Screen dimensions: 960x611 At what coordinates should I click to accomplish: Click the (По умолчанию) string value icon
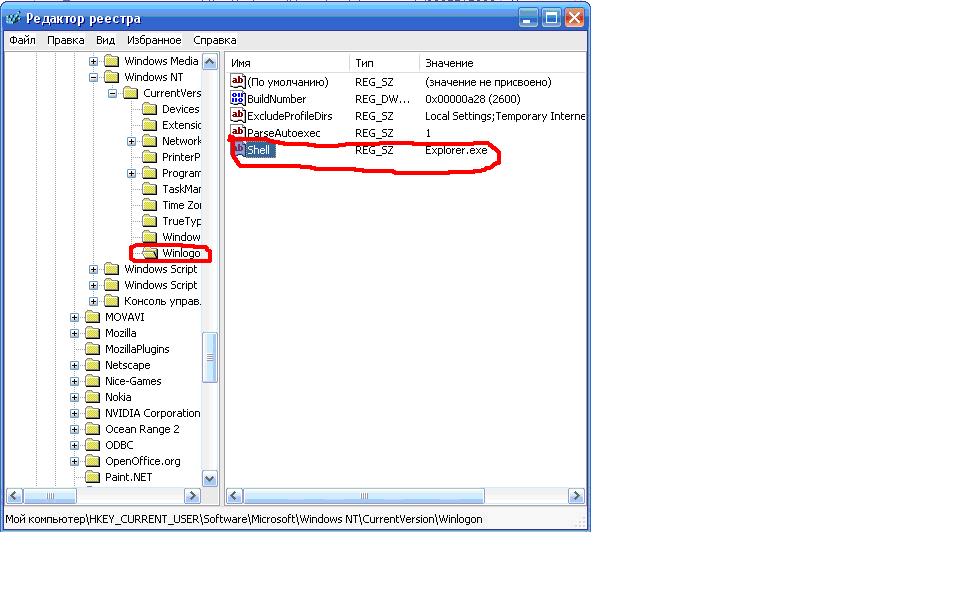(x=238, y=81)
